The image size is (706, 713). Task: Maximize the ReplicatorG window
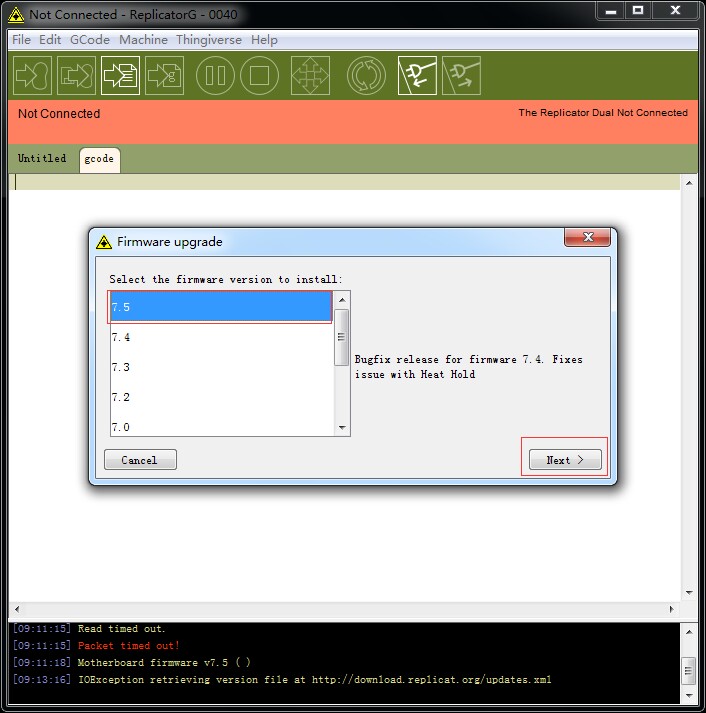point(638,11)
